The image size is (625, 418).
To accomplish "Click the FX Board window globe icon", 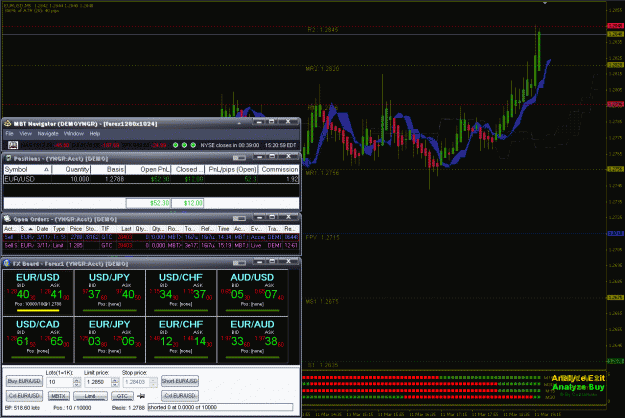I will click(7, 263).
